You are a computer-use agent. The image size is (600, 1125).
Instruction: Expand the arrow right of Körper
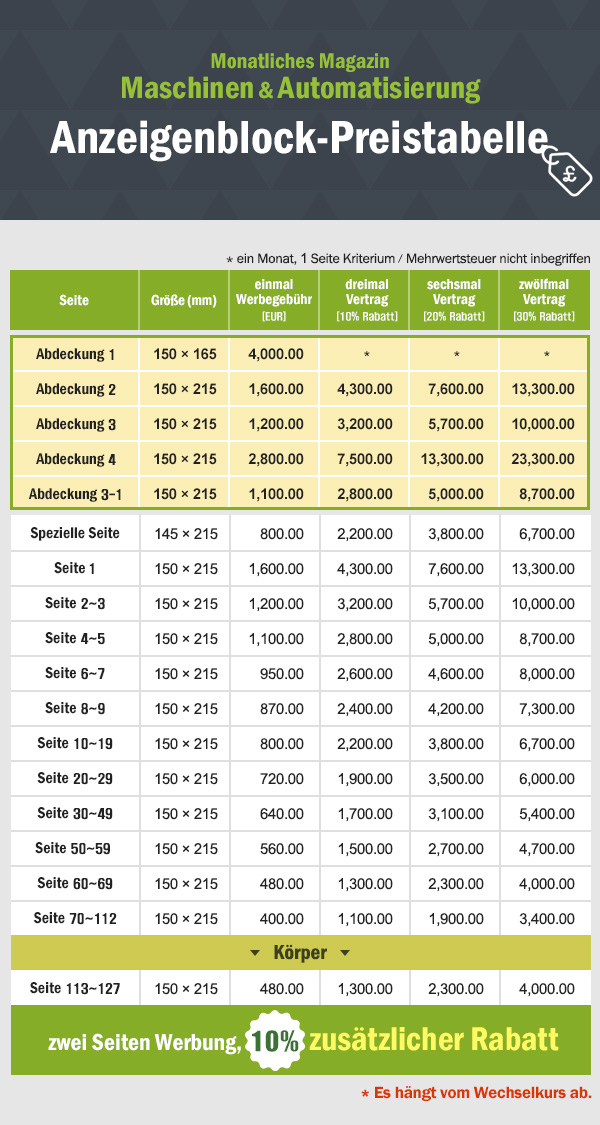(x=345, y=953)
